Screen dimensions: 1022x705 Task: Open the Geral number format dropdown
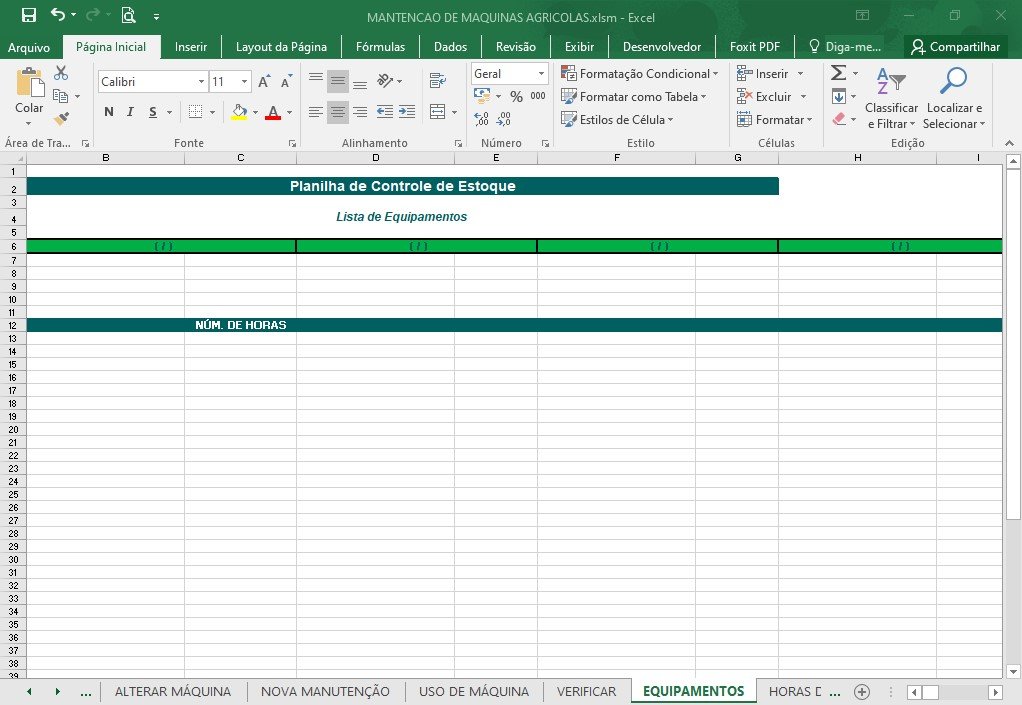(541, 74)
